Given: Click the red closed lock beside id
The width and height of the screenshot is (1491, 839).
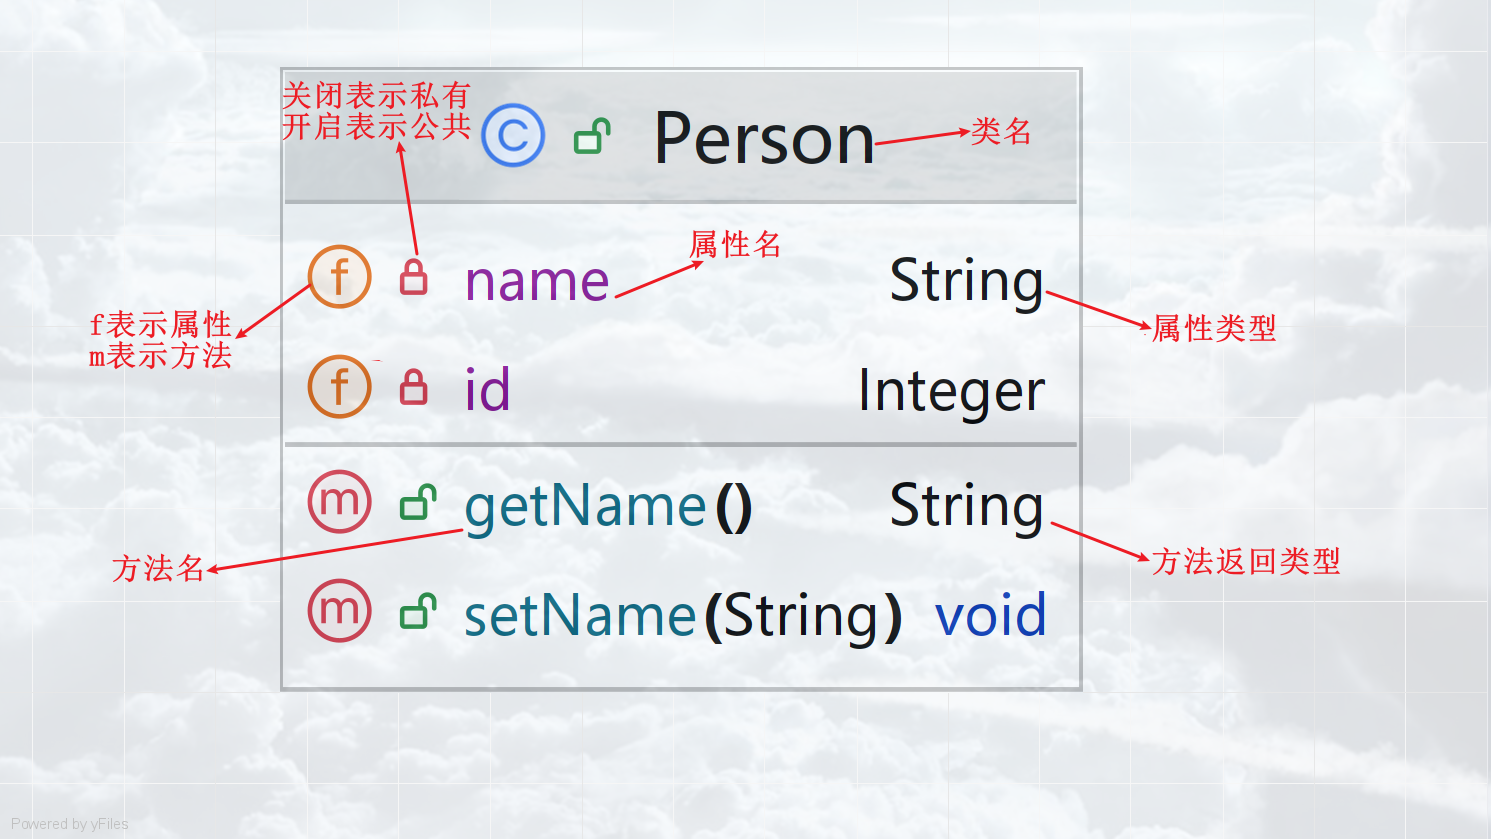Looking at the screenshot, I should [414, 387].
